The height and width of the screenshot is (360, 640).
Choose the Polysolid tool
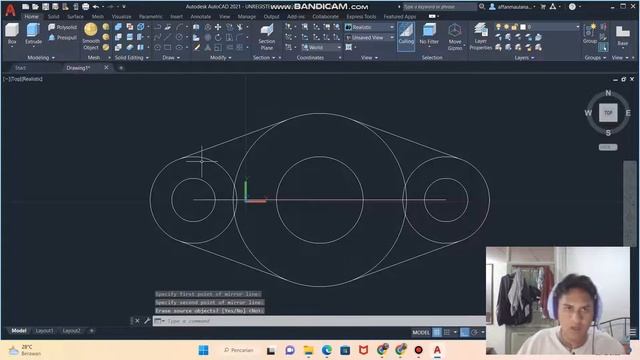(x=62, y=27)
